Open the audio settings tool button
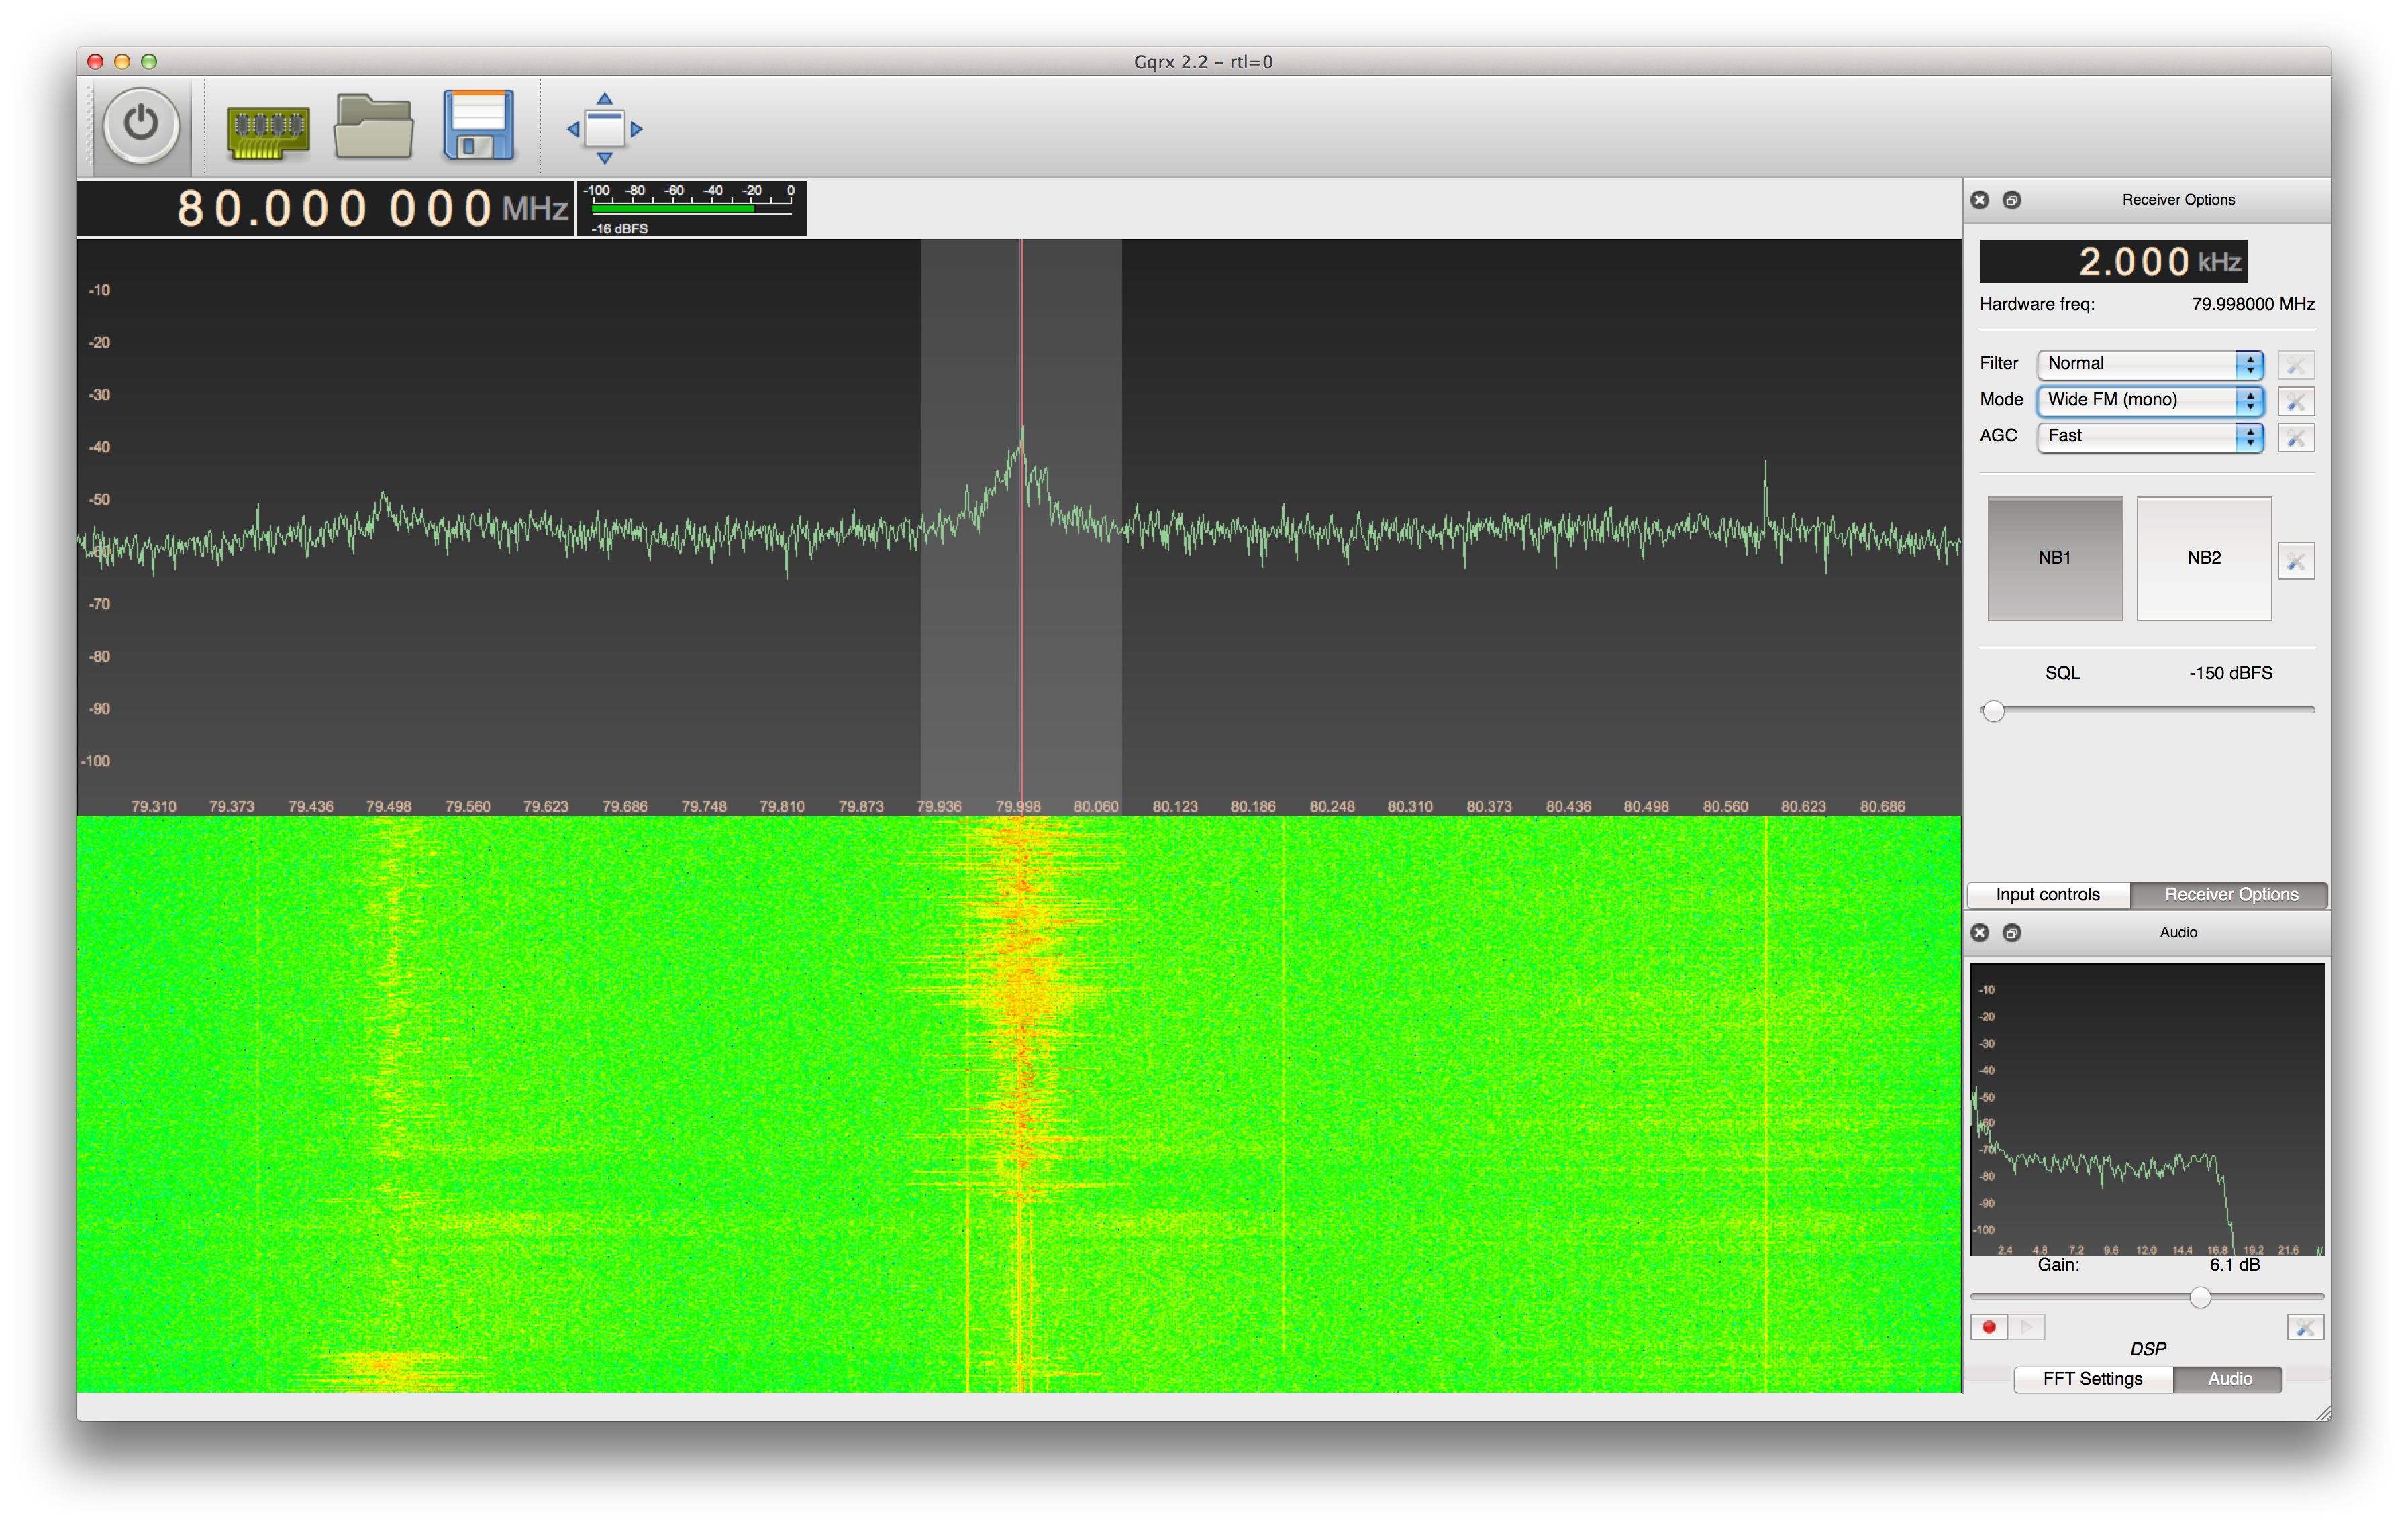Viewport: 2408px width, 1527px height. (2304, 1327)
